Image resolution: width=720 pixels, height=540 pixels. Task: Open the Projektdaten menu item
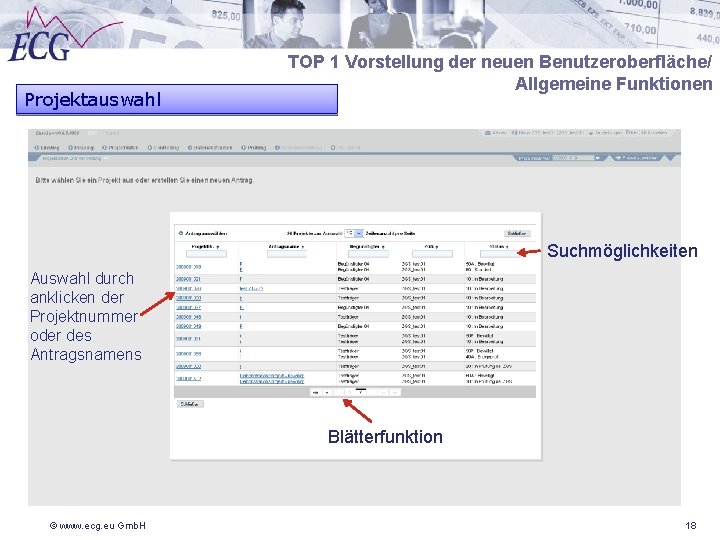coord(120,148)
